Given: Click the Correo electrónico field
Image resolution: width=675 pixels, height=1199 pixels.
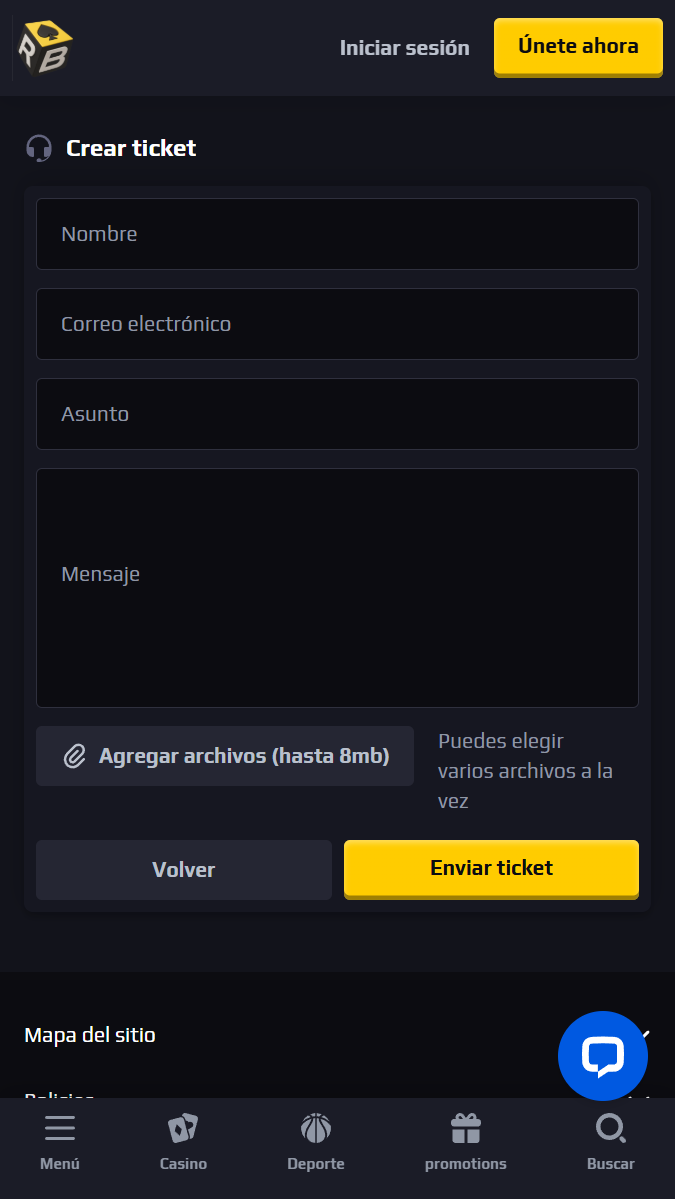Looking at the screenshot, I should coord(337,324).
